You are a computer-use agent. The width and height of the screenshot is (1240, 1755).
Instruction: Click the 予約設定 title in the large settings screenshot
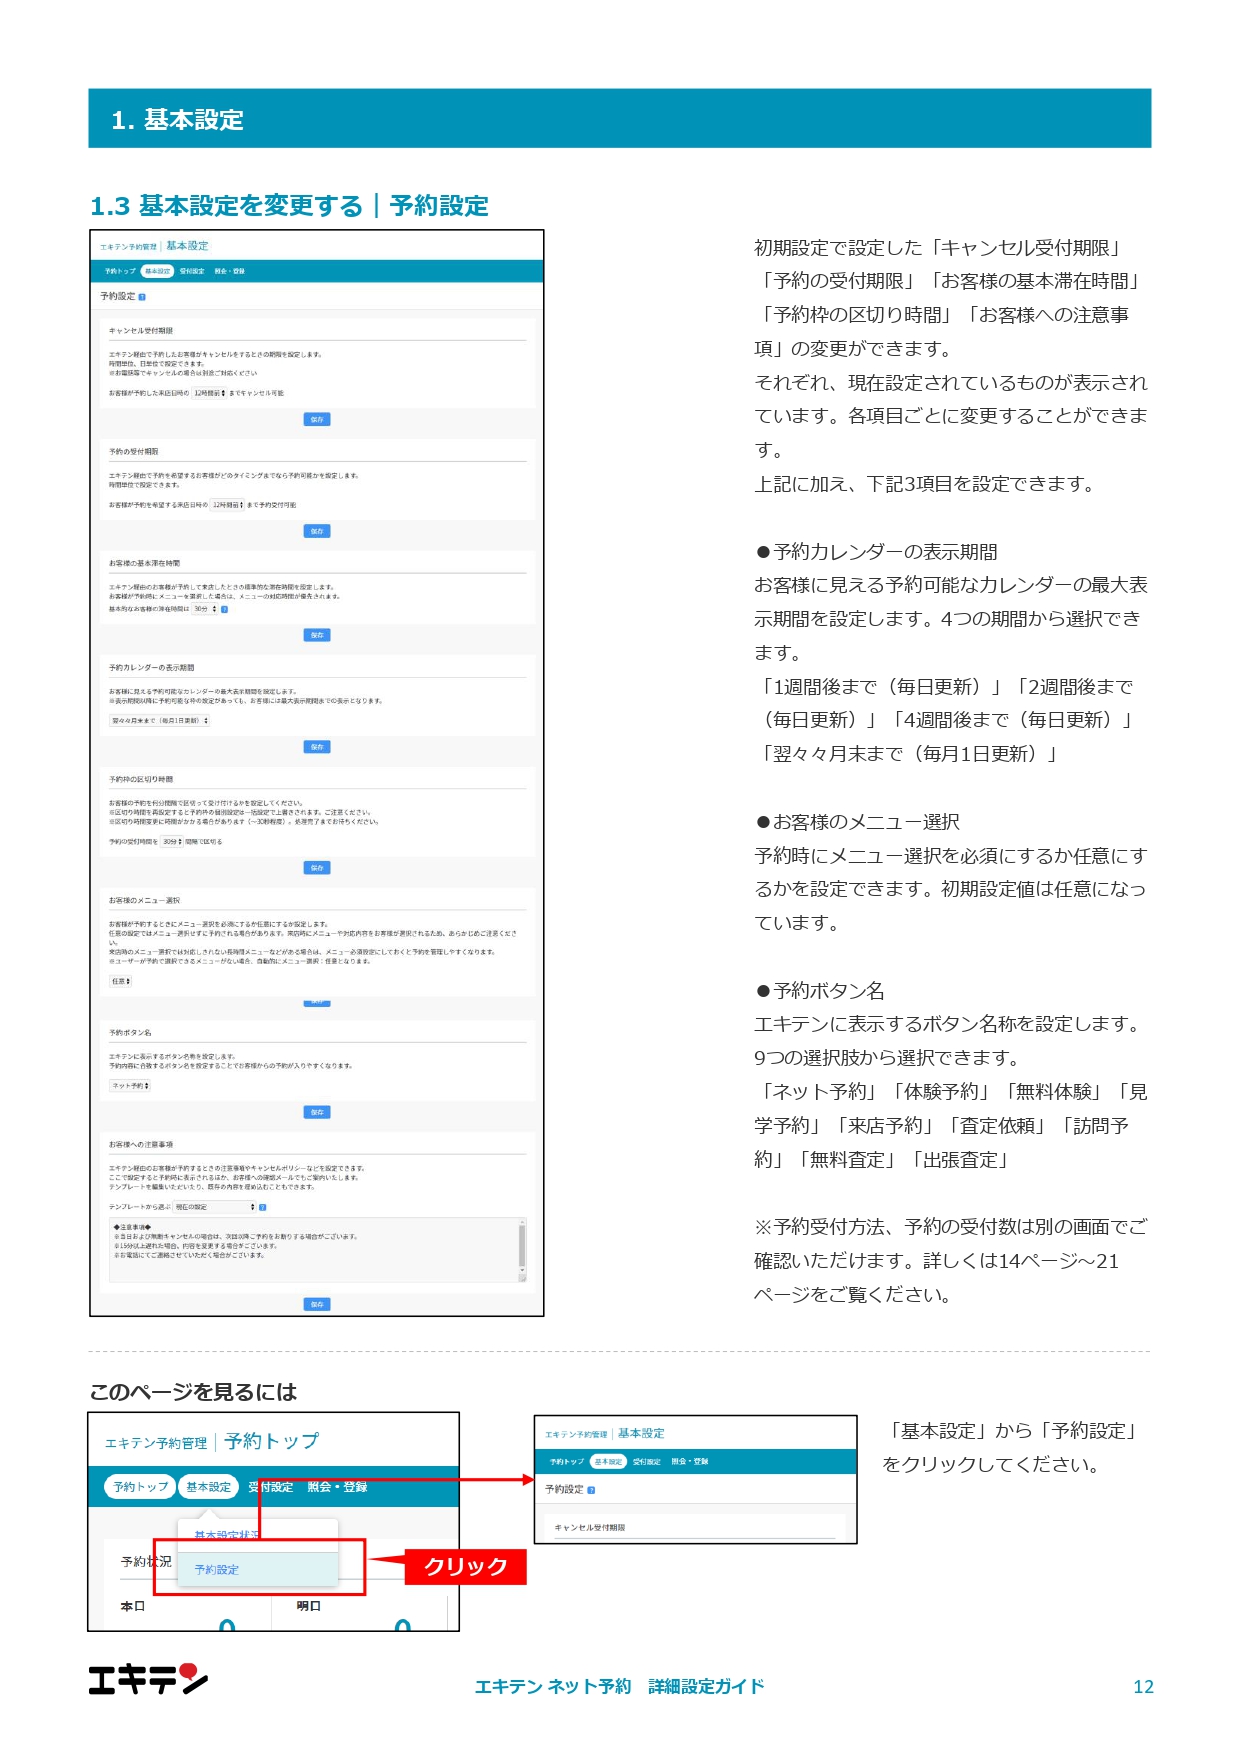tap(117, 297)
